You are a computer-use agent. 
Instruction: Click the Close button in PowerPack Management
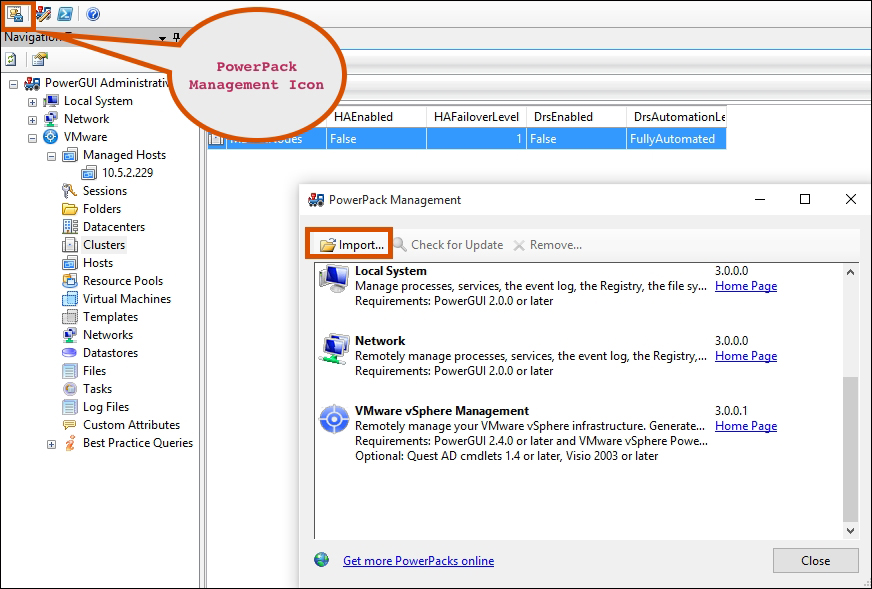coord(815,561)
